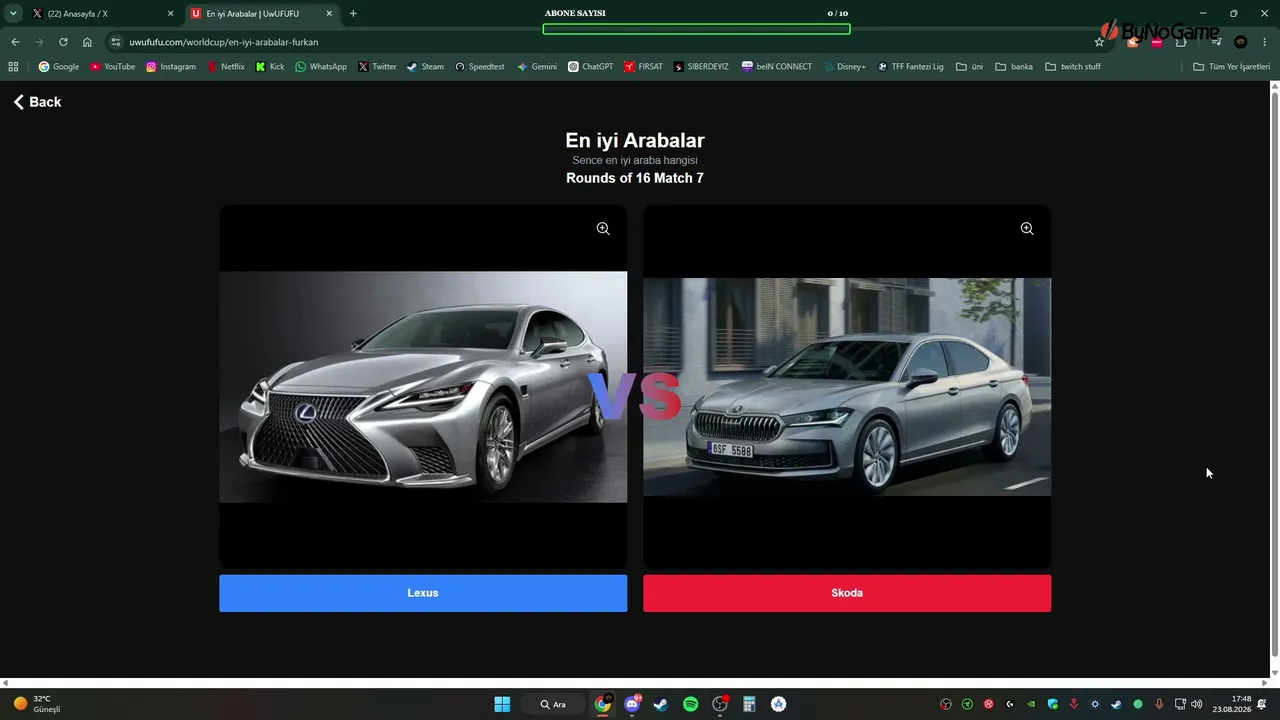The image size is (1280, 720).
Task: Open the SIBERDEYIZ bookmark
Action: (x=701, y=67)
